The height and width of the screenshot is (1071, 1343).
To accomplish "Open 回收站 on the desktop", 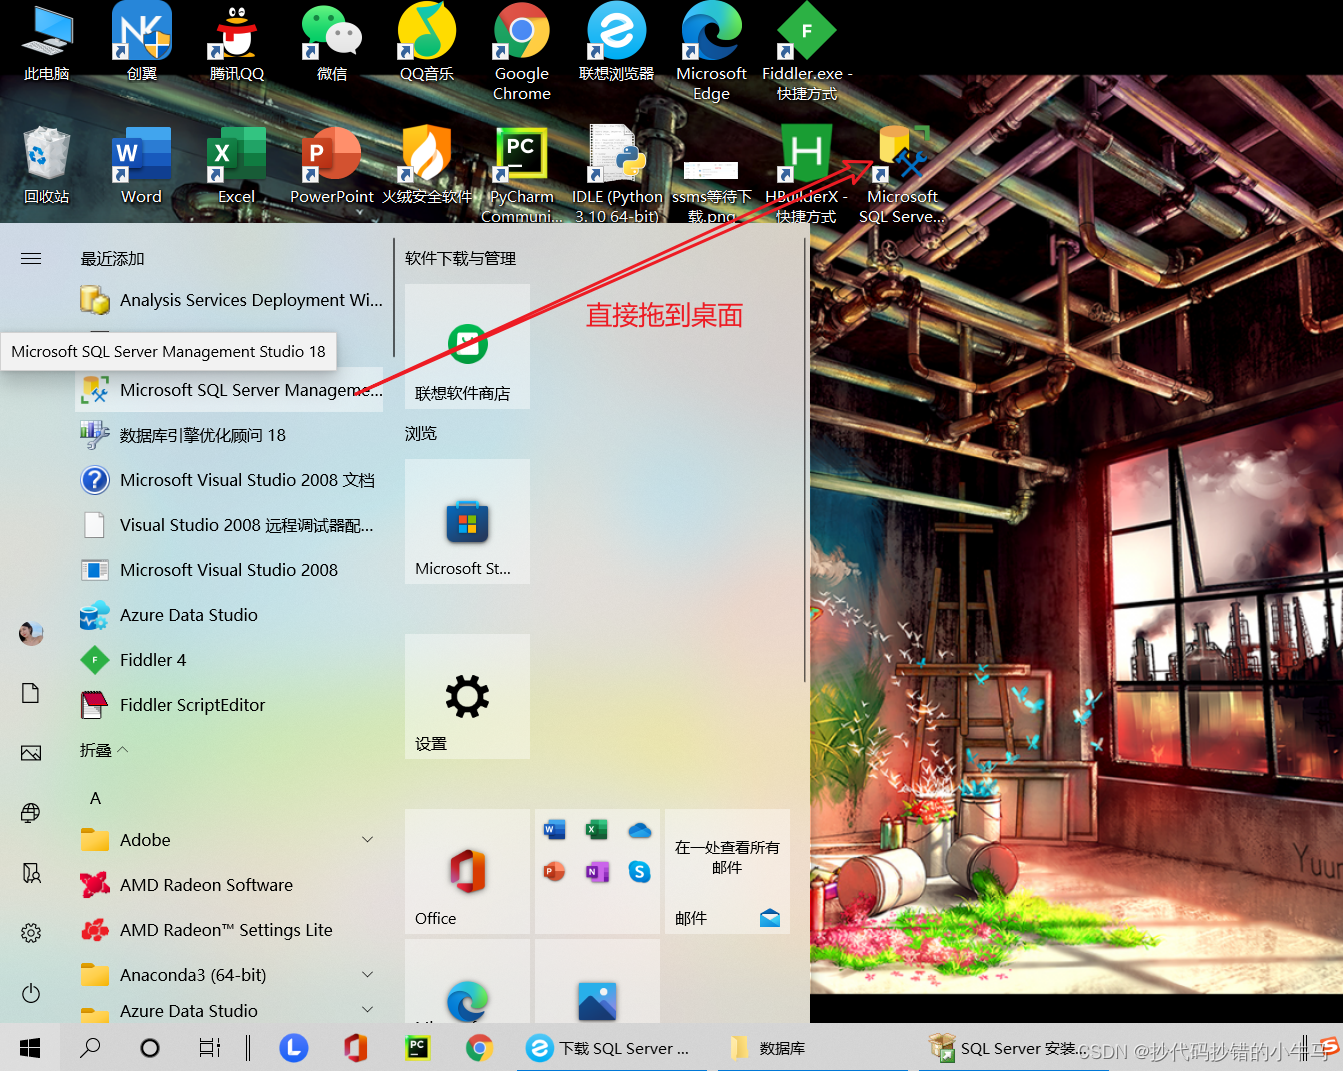I will 47,167.
